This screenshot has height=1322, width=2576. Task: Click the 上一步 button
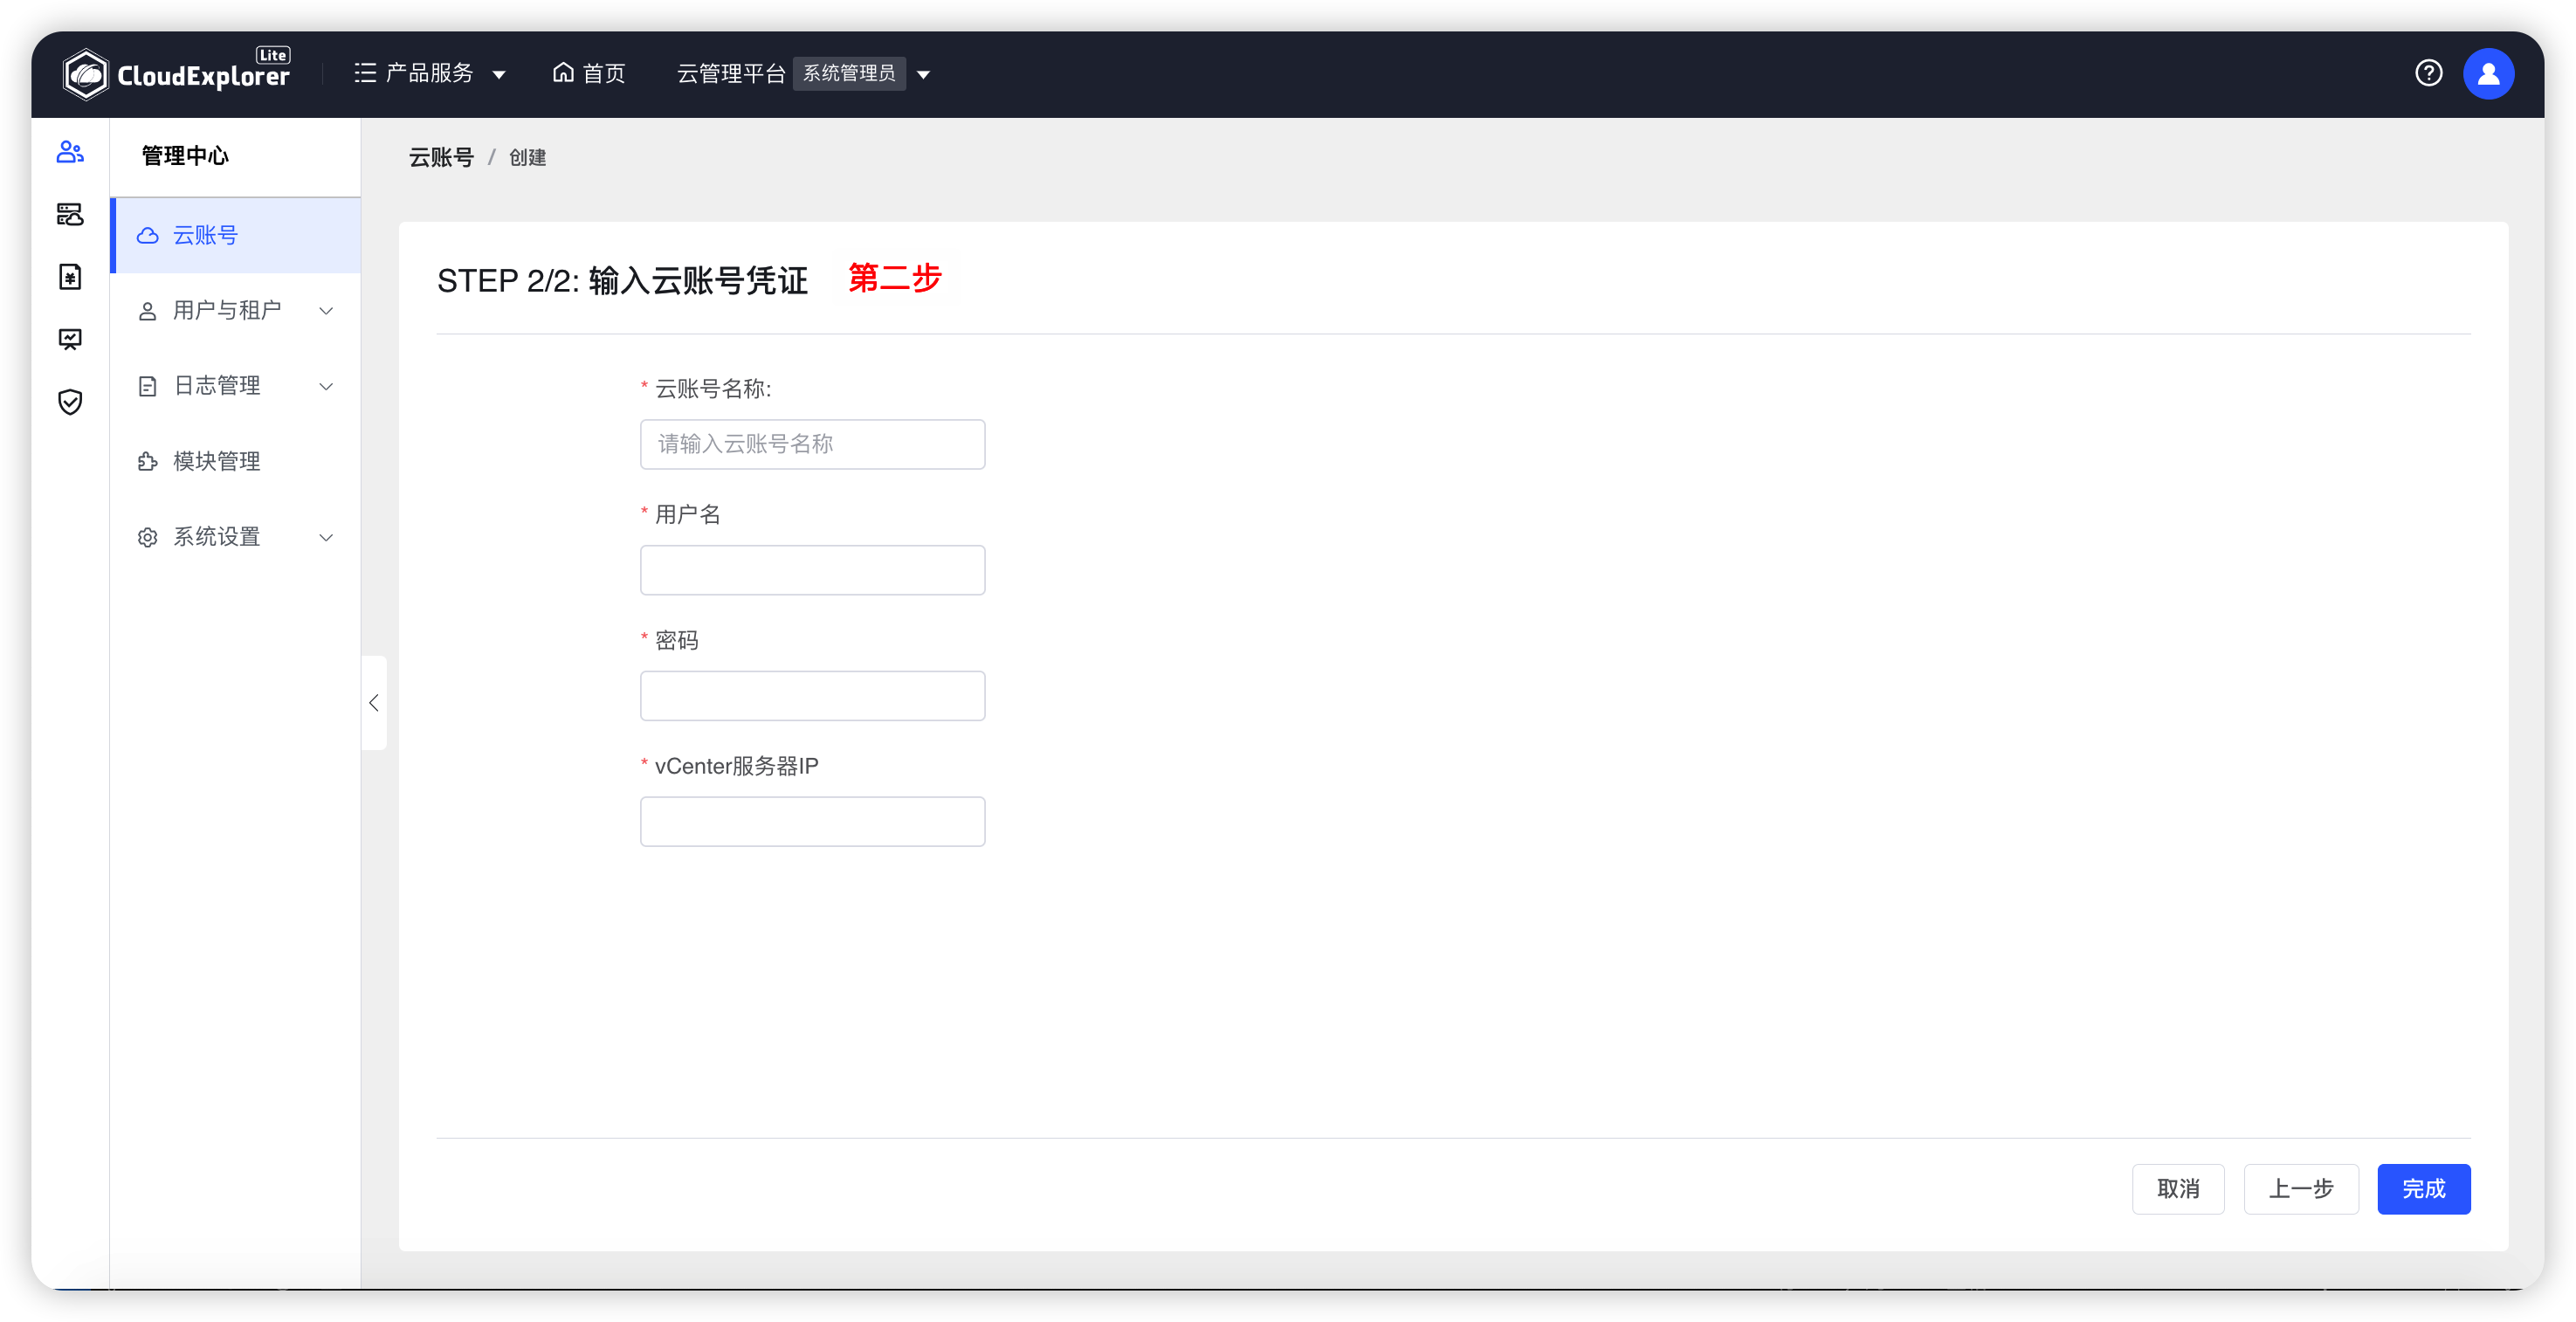(2301, 1189)
